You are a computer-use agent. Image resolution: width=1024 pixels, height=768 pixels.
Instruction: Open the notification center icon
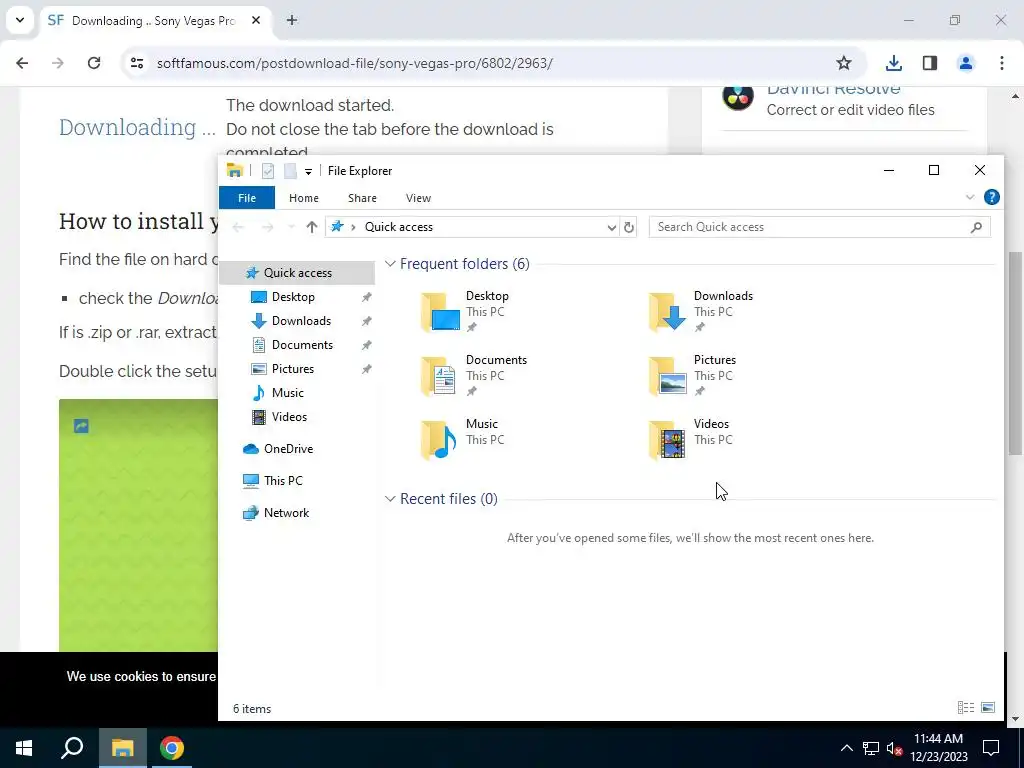tap(991, 748)
